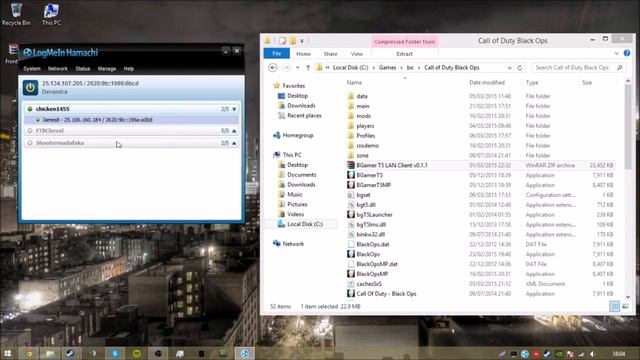Expand the ribbon with the chevron

pyautogui.click(x=616, y=53)
